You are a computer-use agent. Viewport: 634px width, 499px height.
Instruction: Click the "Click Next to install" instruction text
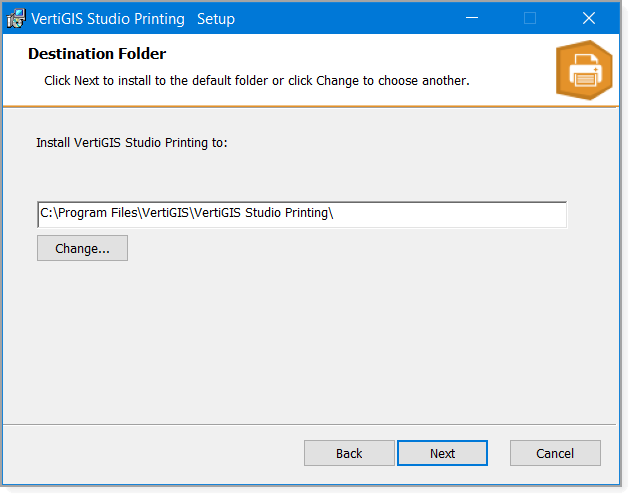[257, 81]
